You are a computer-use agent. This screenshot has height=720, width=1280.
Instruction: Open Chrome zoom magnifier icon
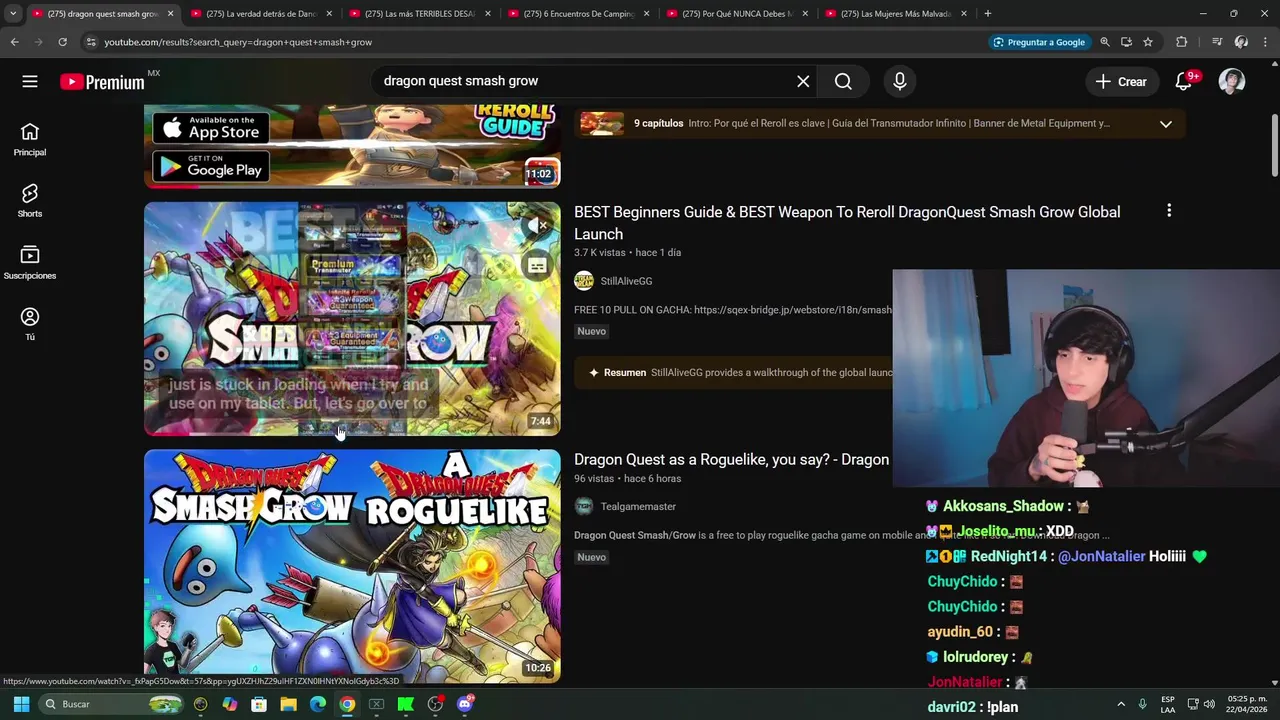tap(1105, 42)
